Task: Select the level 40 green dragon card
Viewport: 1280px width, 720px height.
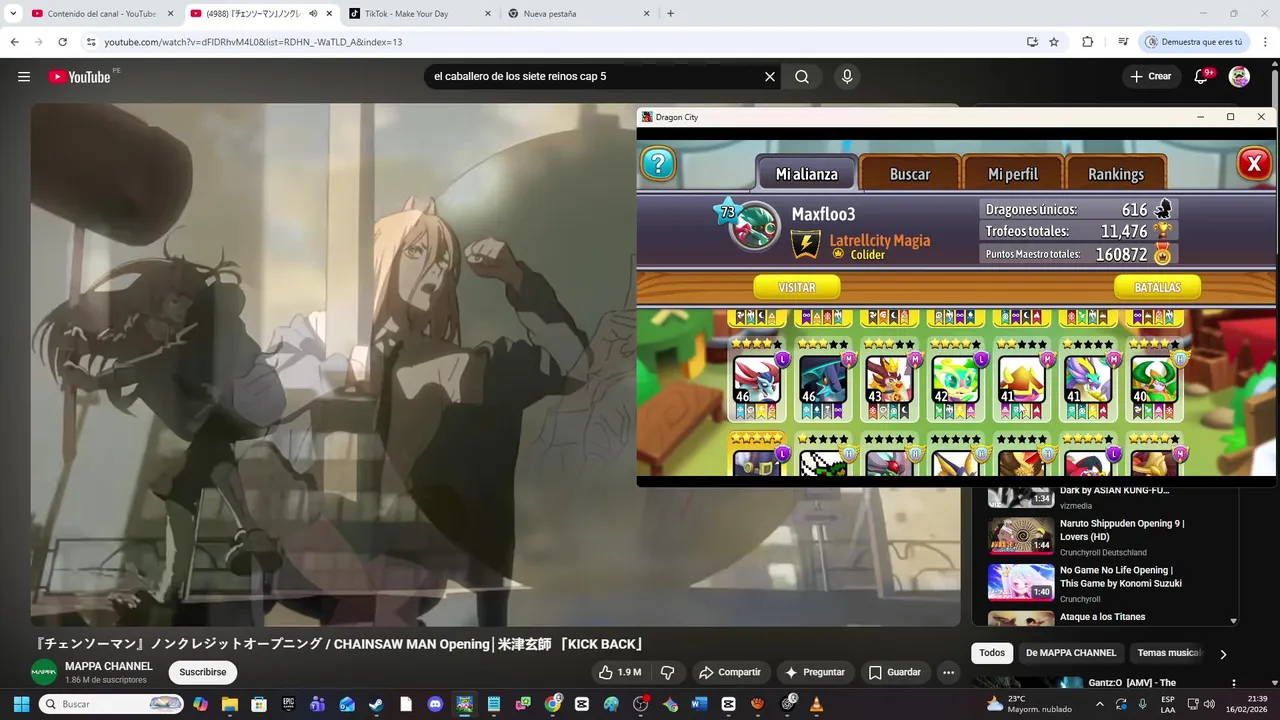Action: pyautogui.click(x=1154, y=380)
